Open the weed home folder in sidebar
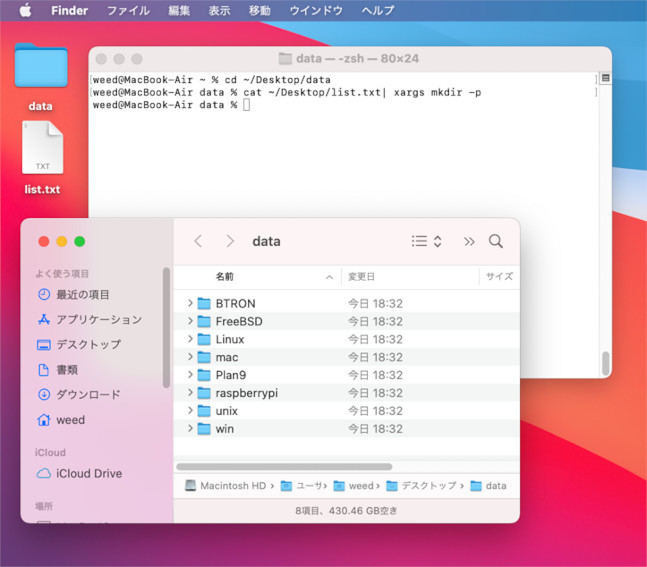 click(x=61, y=420)
